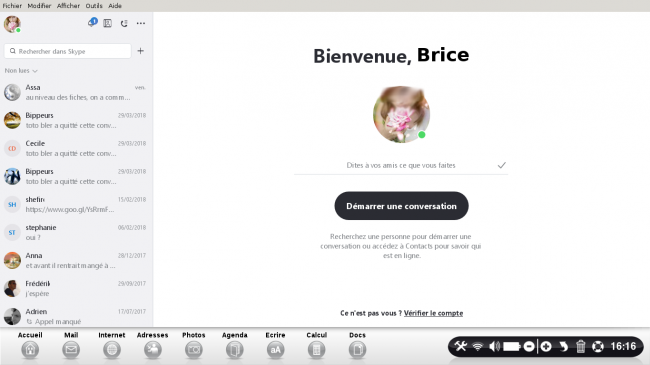Click the magnifier icon in search box

(12, 51)
